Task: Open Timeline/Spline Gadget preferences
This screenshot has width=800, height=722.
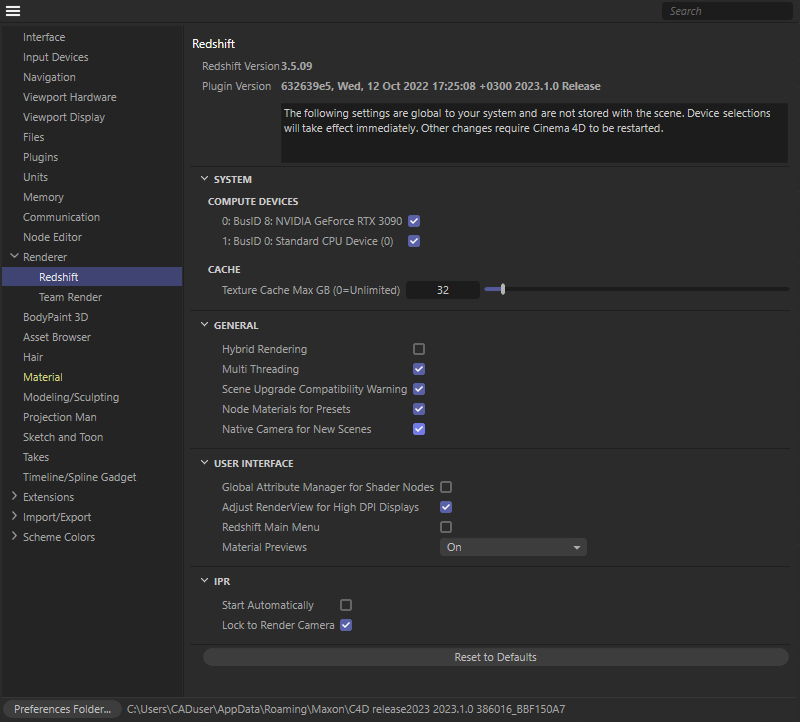Action: 80,477
